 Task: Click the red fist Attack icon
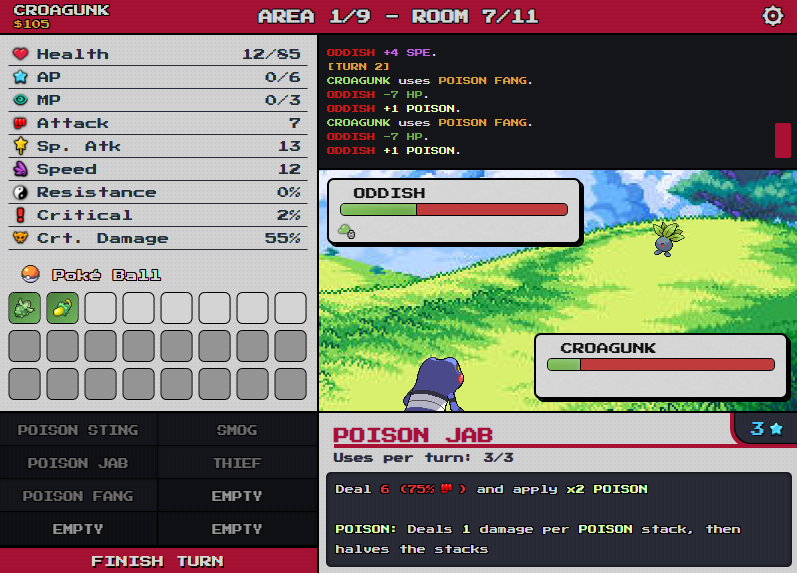point(20,123)
